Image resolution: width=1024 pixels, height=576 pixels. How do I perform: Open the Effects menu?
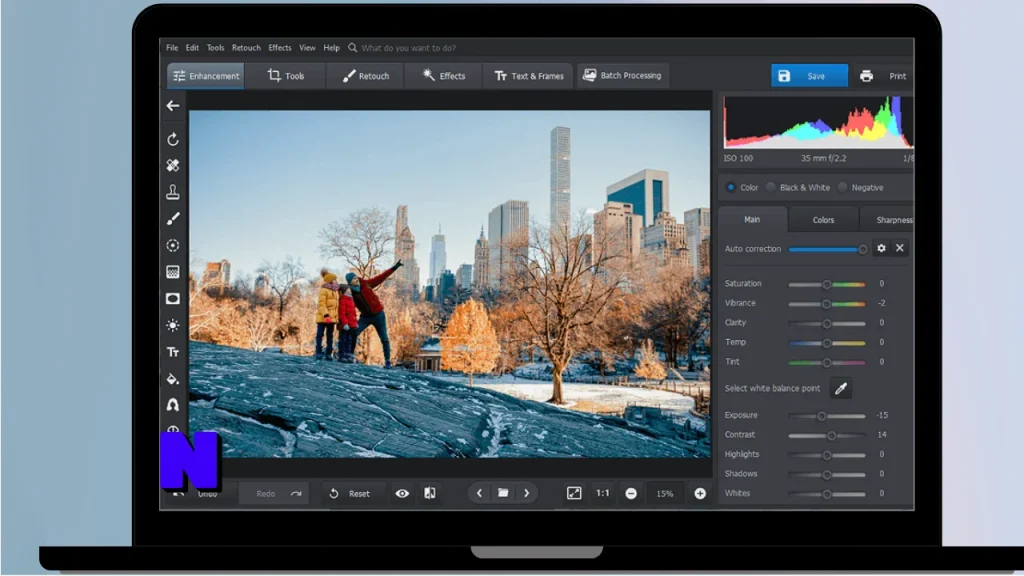click(x=280, y=48)
